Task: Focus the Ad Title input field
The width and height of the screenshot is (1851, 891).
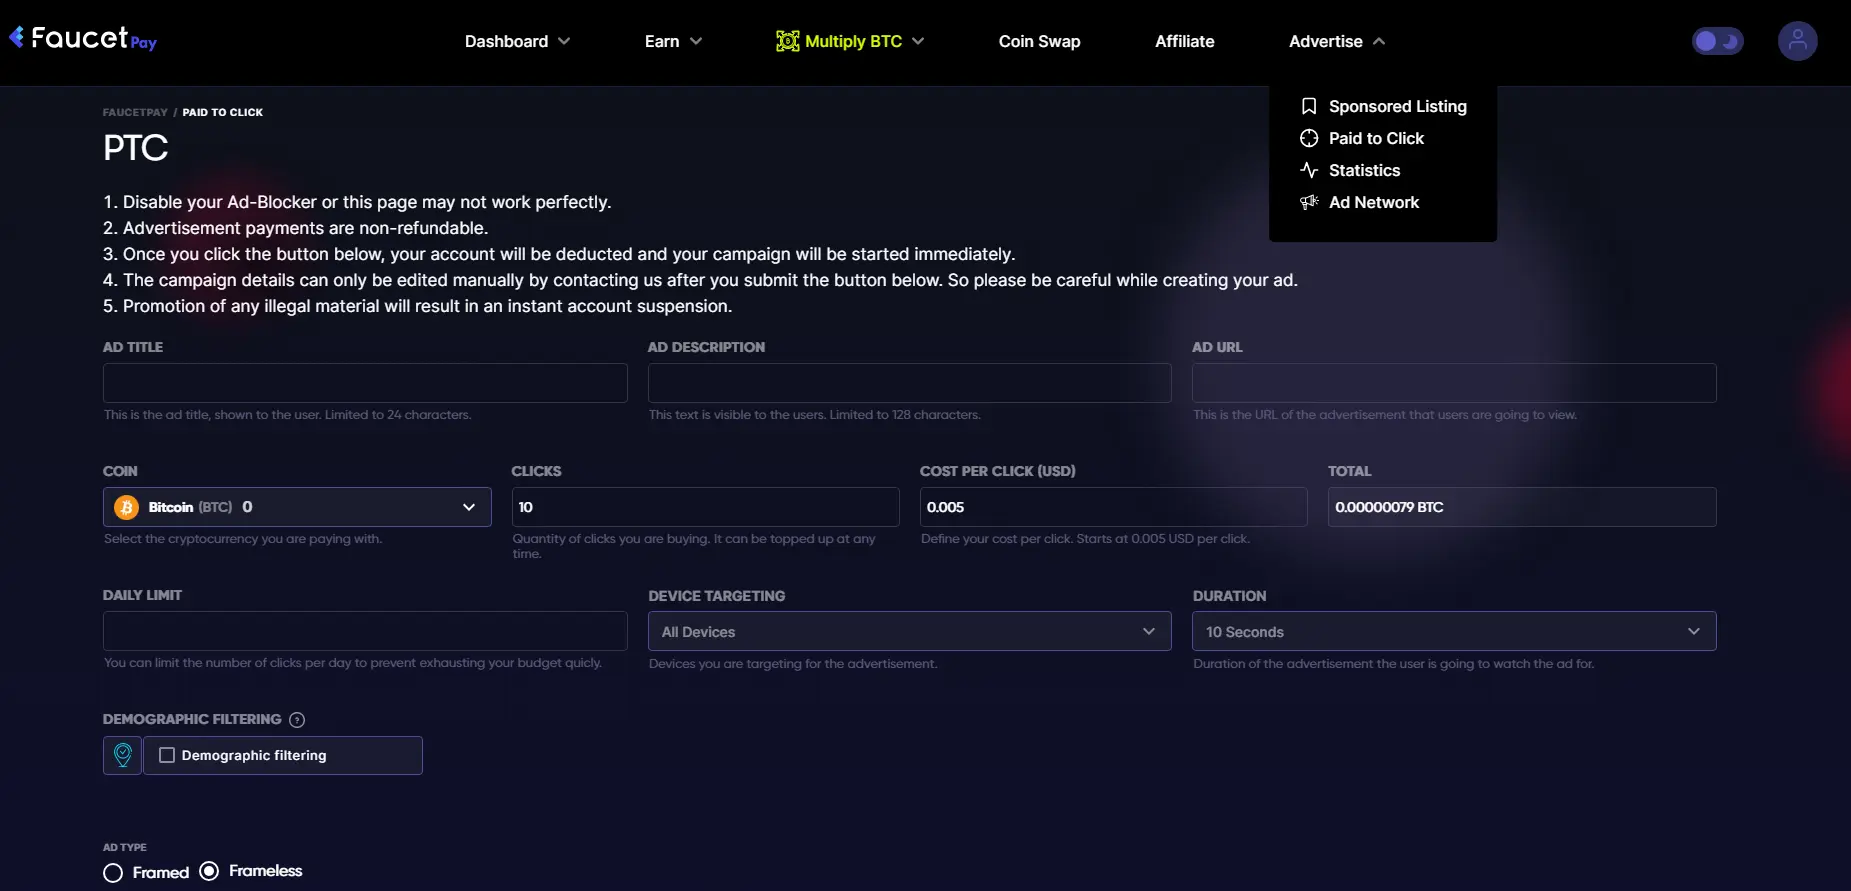Action: click(365, 383)
